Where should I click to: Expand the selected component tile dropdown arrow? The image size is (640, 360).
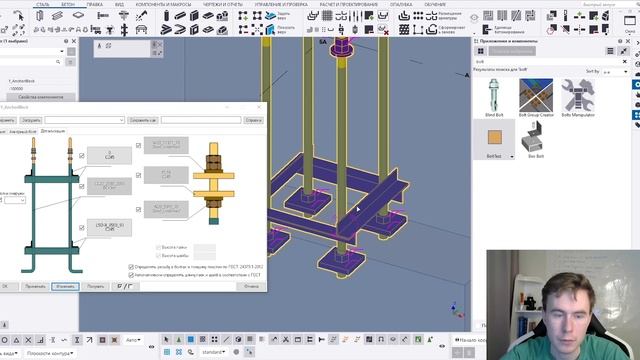pyautogui.click(x=512, y=157)
